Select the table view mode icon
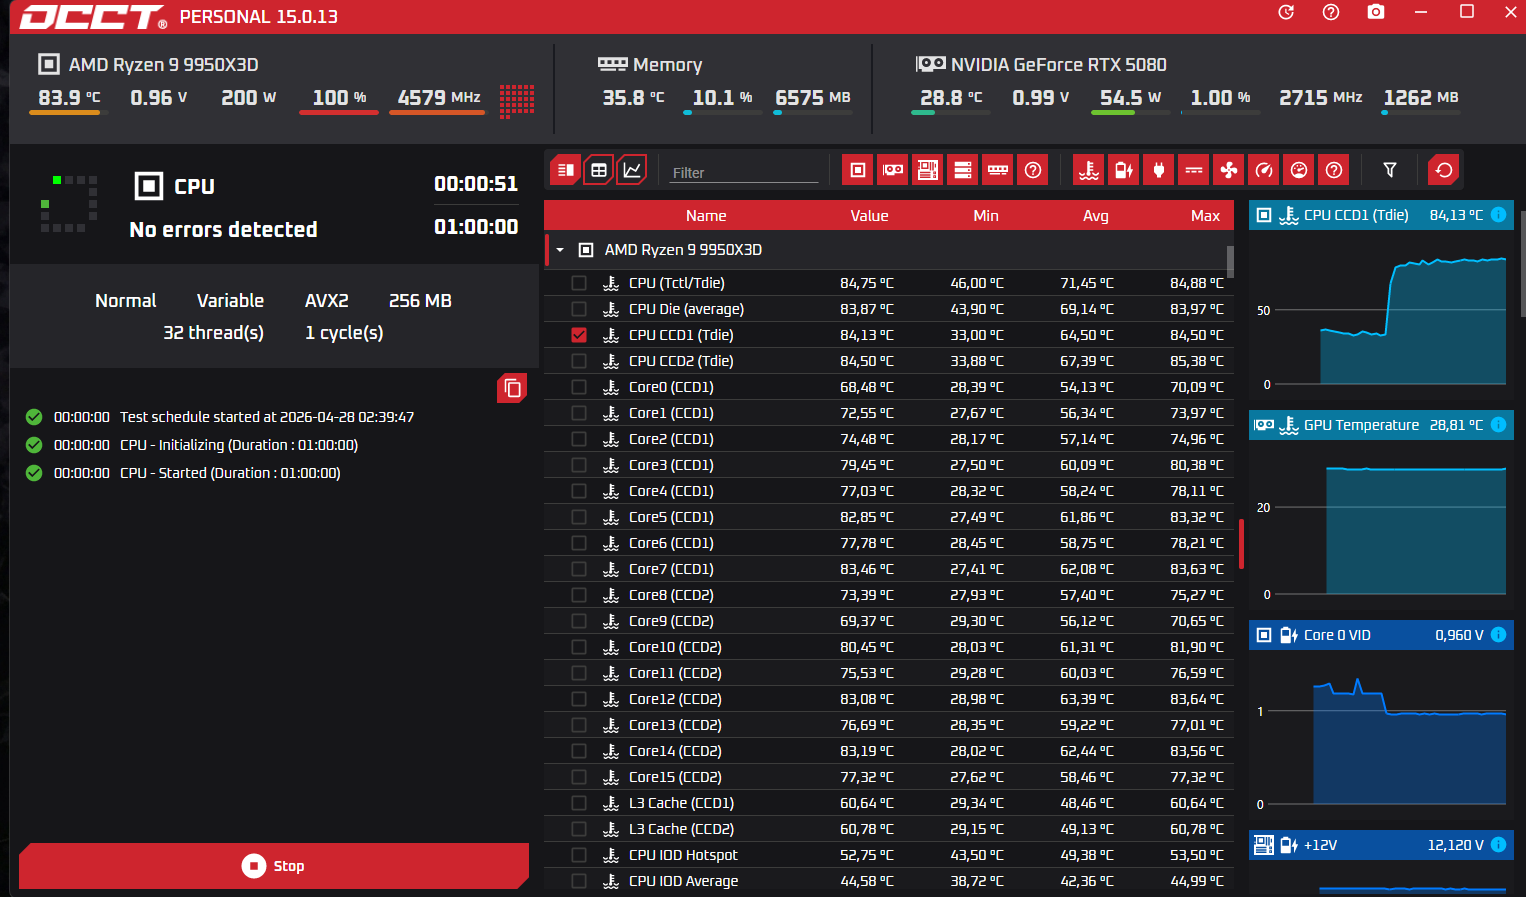Image resolution: width=1526 pixels, height=897 pixels. click(x=598, y=170)
